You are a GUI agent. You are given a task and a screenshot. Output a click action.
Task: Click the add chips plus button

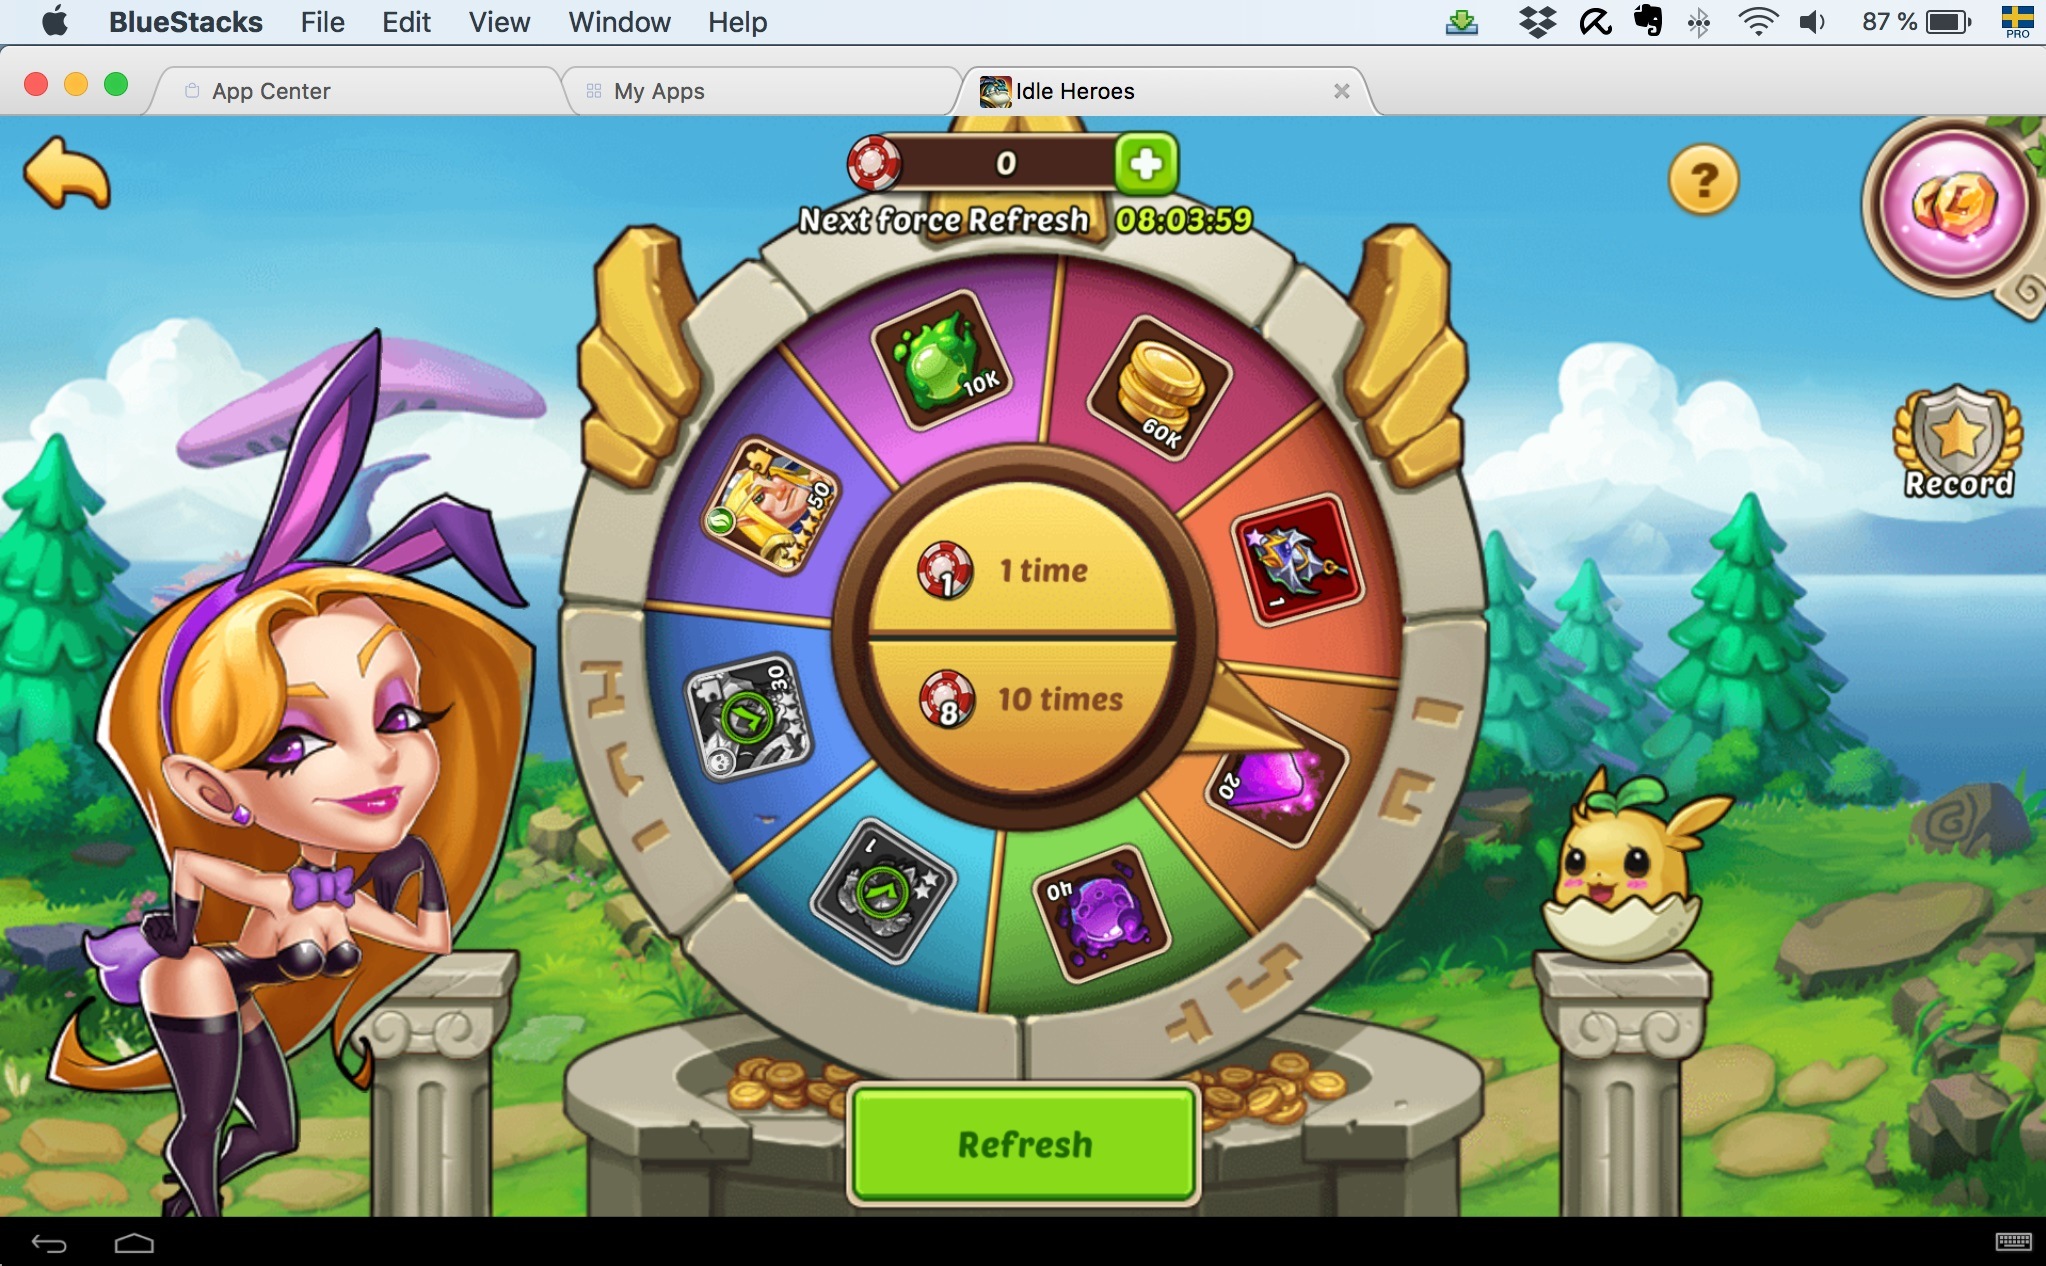pyautogui.click(x=1150, y=161)
